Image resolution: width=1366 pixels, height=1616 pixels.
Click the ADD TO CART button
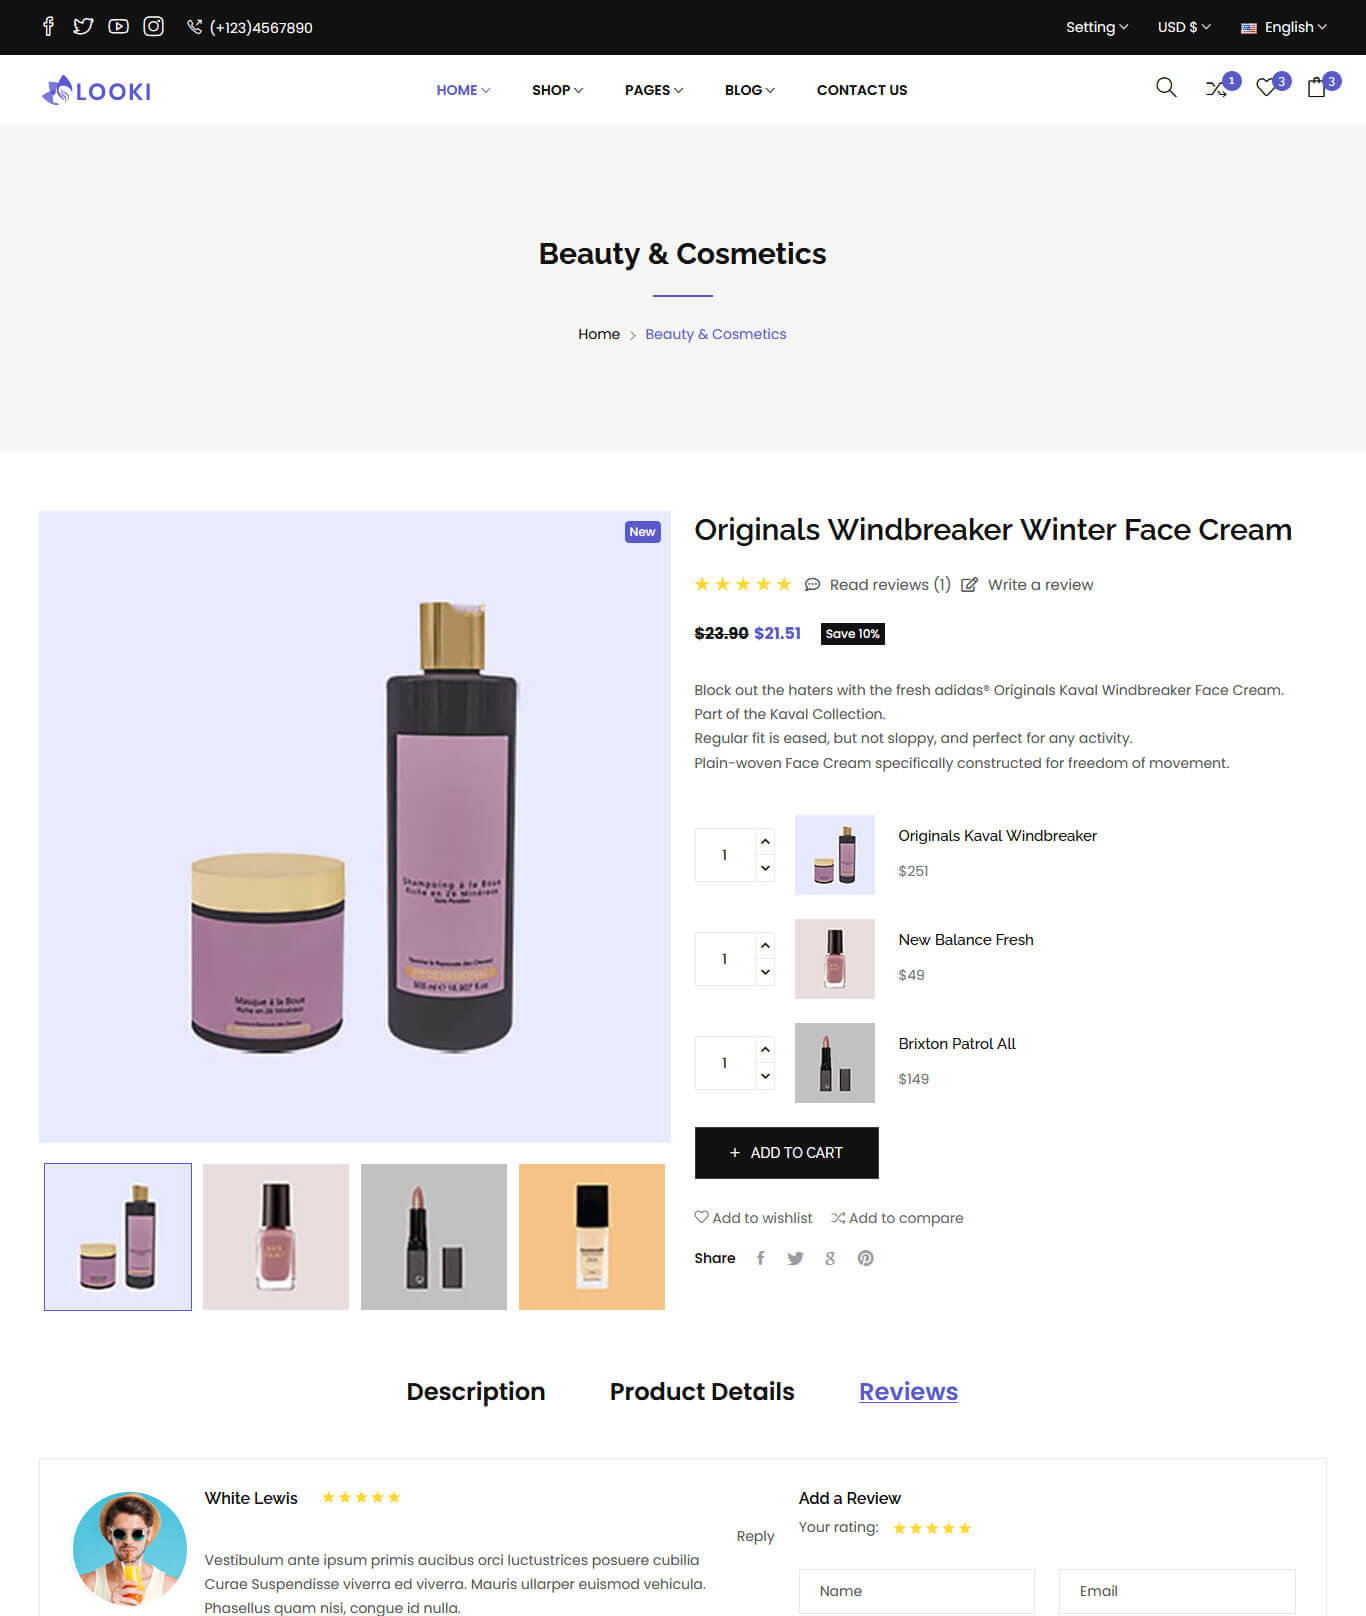(787, 1153)
